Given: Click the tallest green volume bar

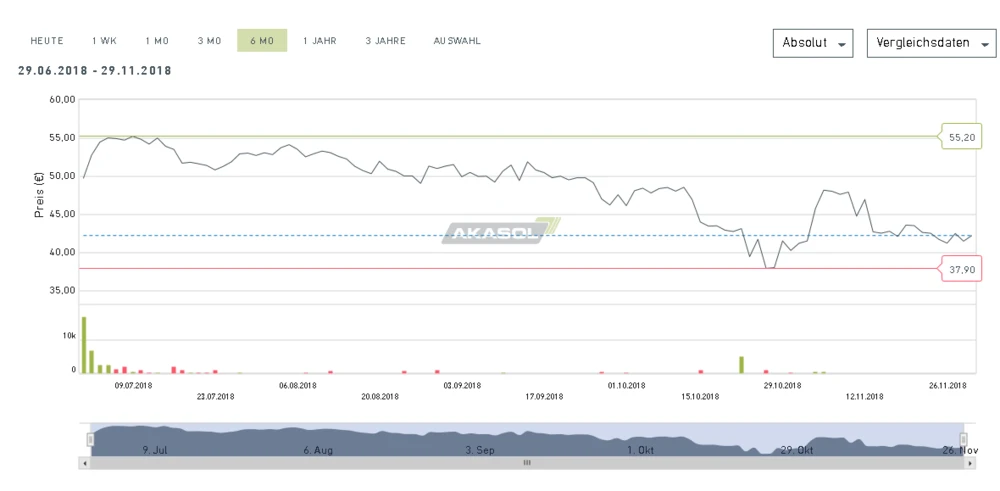Looking at the screenshot, I should [x=84, y=344].
